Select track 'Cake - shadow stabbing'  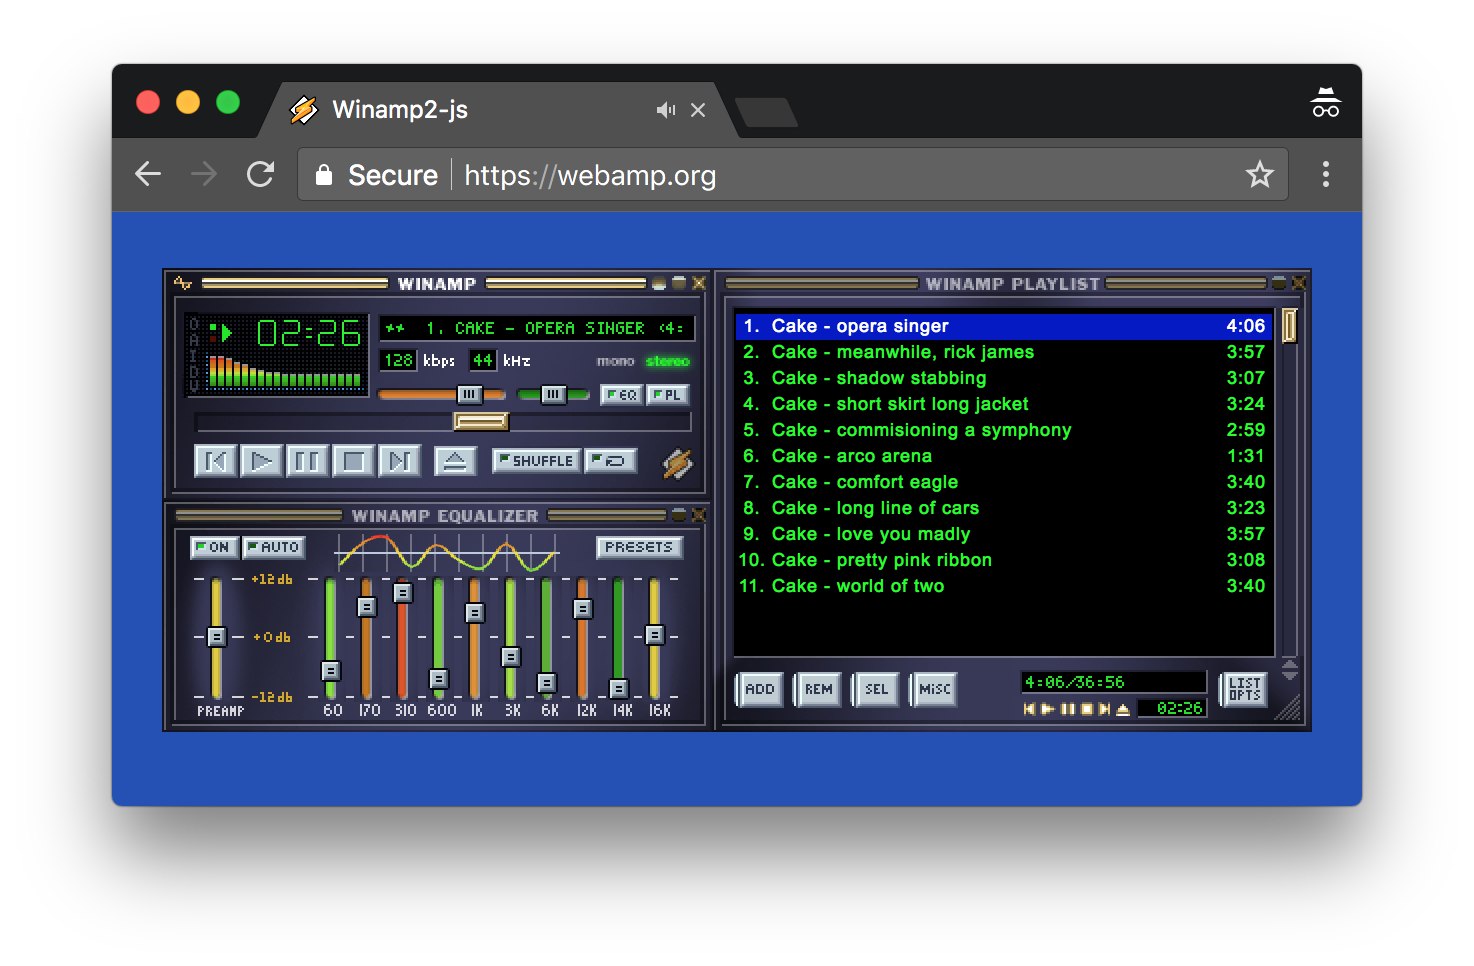coord(1004,378)
